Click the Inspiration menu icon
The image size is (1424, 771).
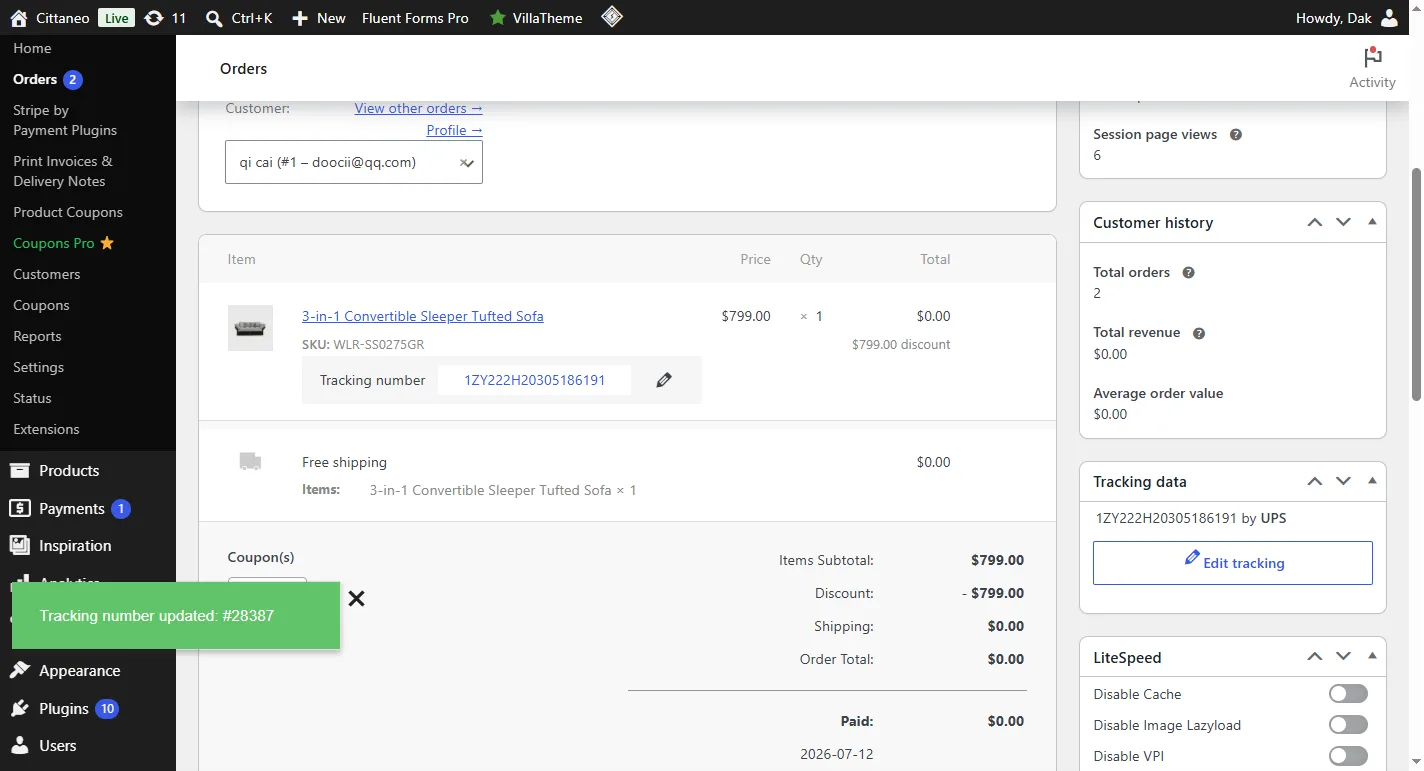coord(19,545)
